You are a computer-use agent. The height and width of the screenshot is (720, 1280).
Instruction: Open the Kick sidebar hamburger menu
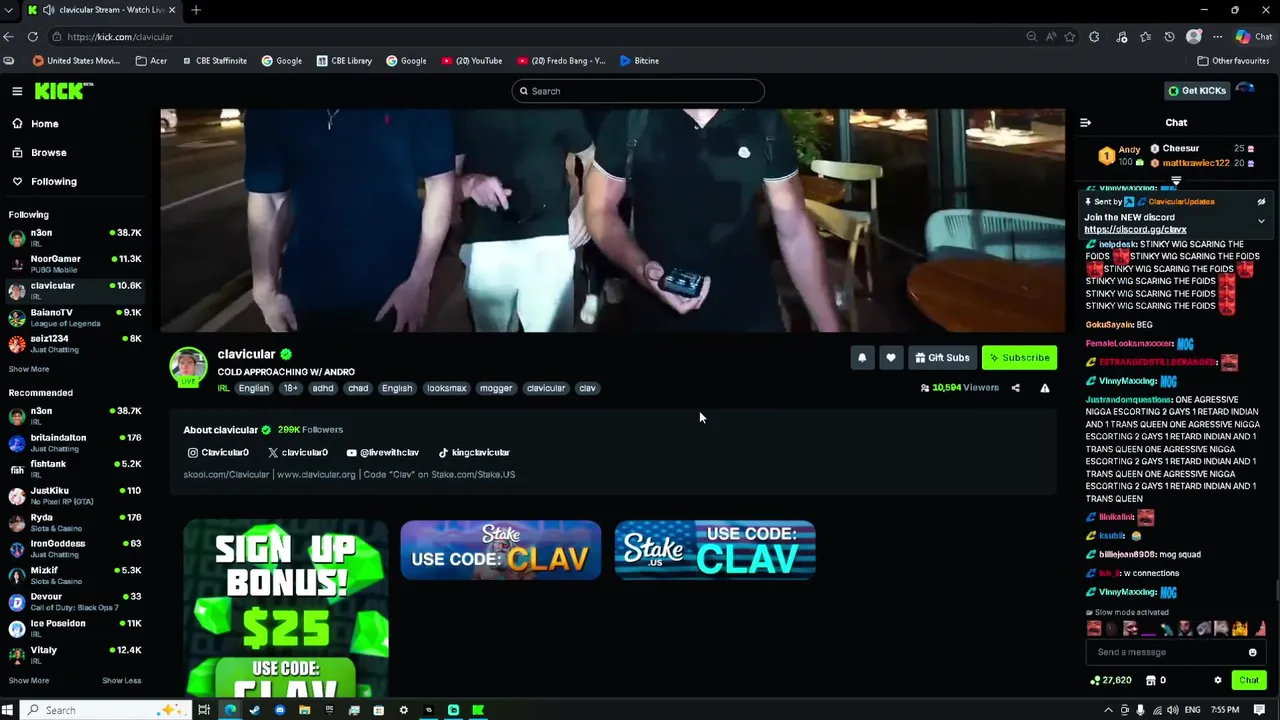[x=17, y=91]
